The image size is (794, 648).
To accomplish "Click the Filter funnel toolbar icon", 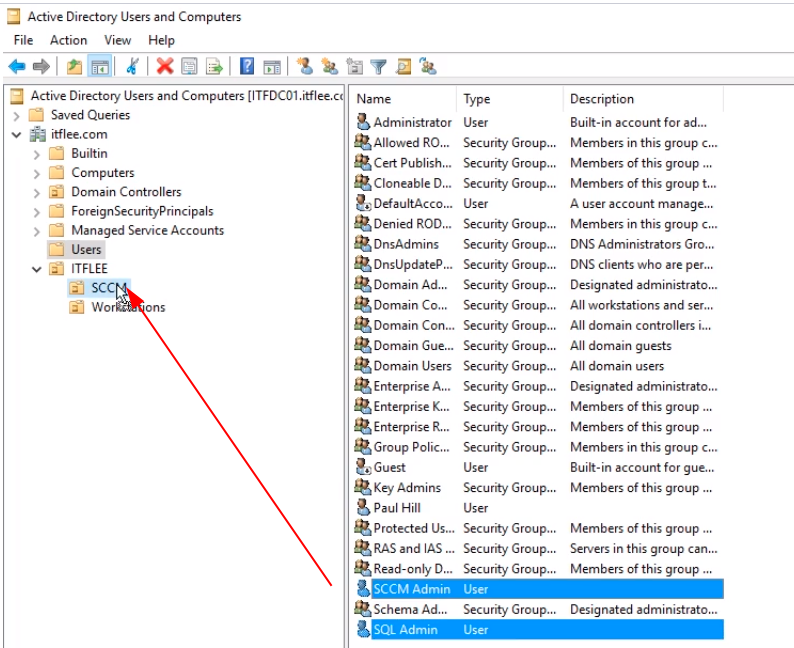I will (379, 67).
